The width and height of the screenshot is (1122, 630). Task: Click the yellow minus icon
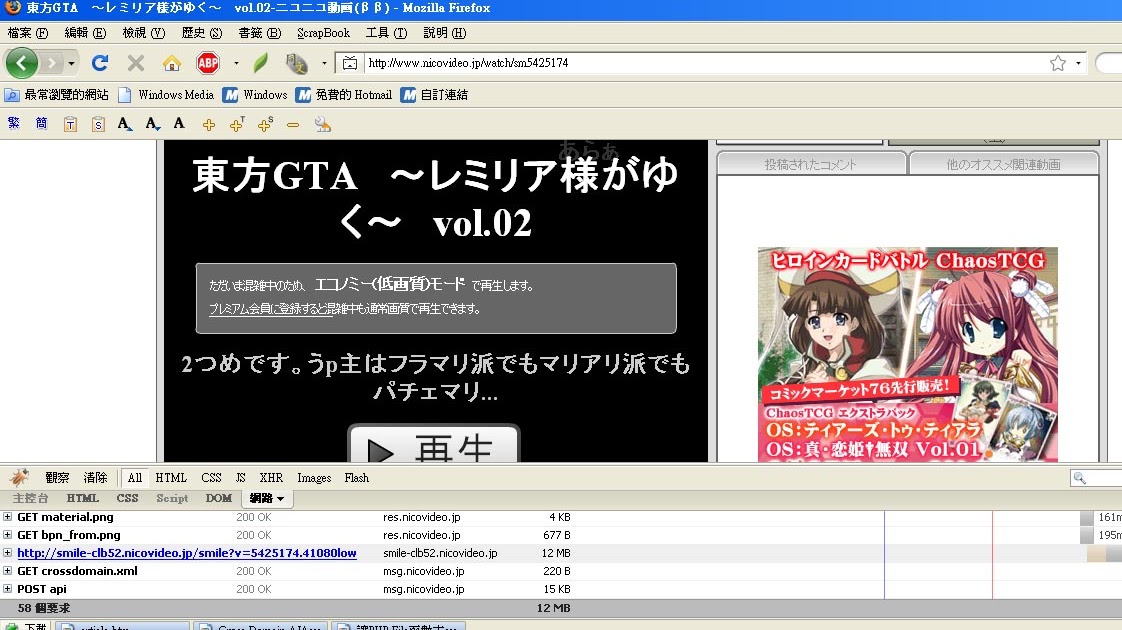pos(293,125)
